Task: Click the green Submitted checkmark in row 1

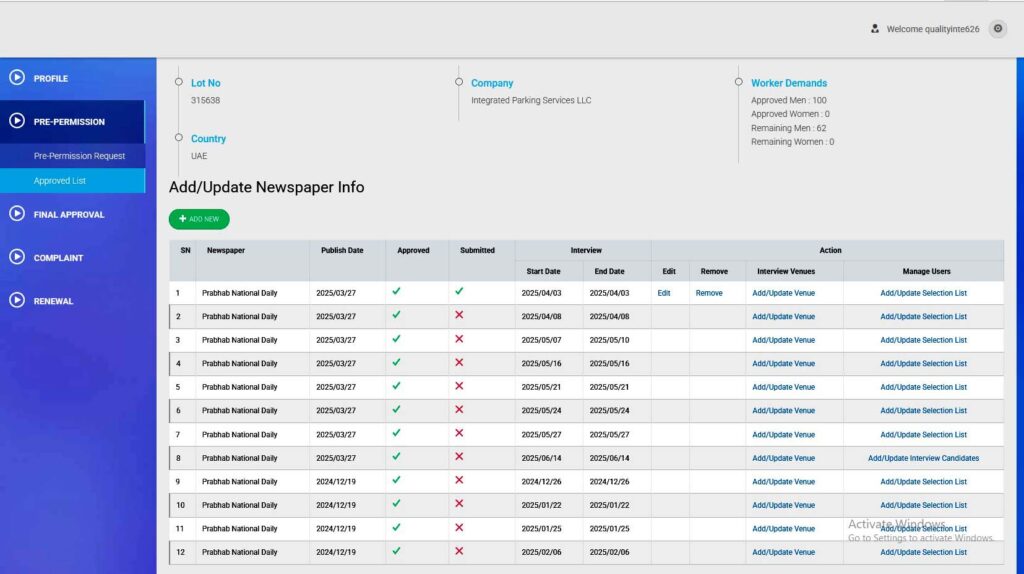Action: pos(459,292)
